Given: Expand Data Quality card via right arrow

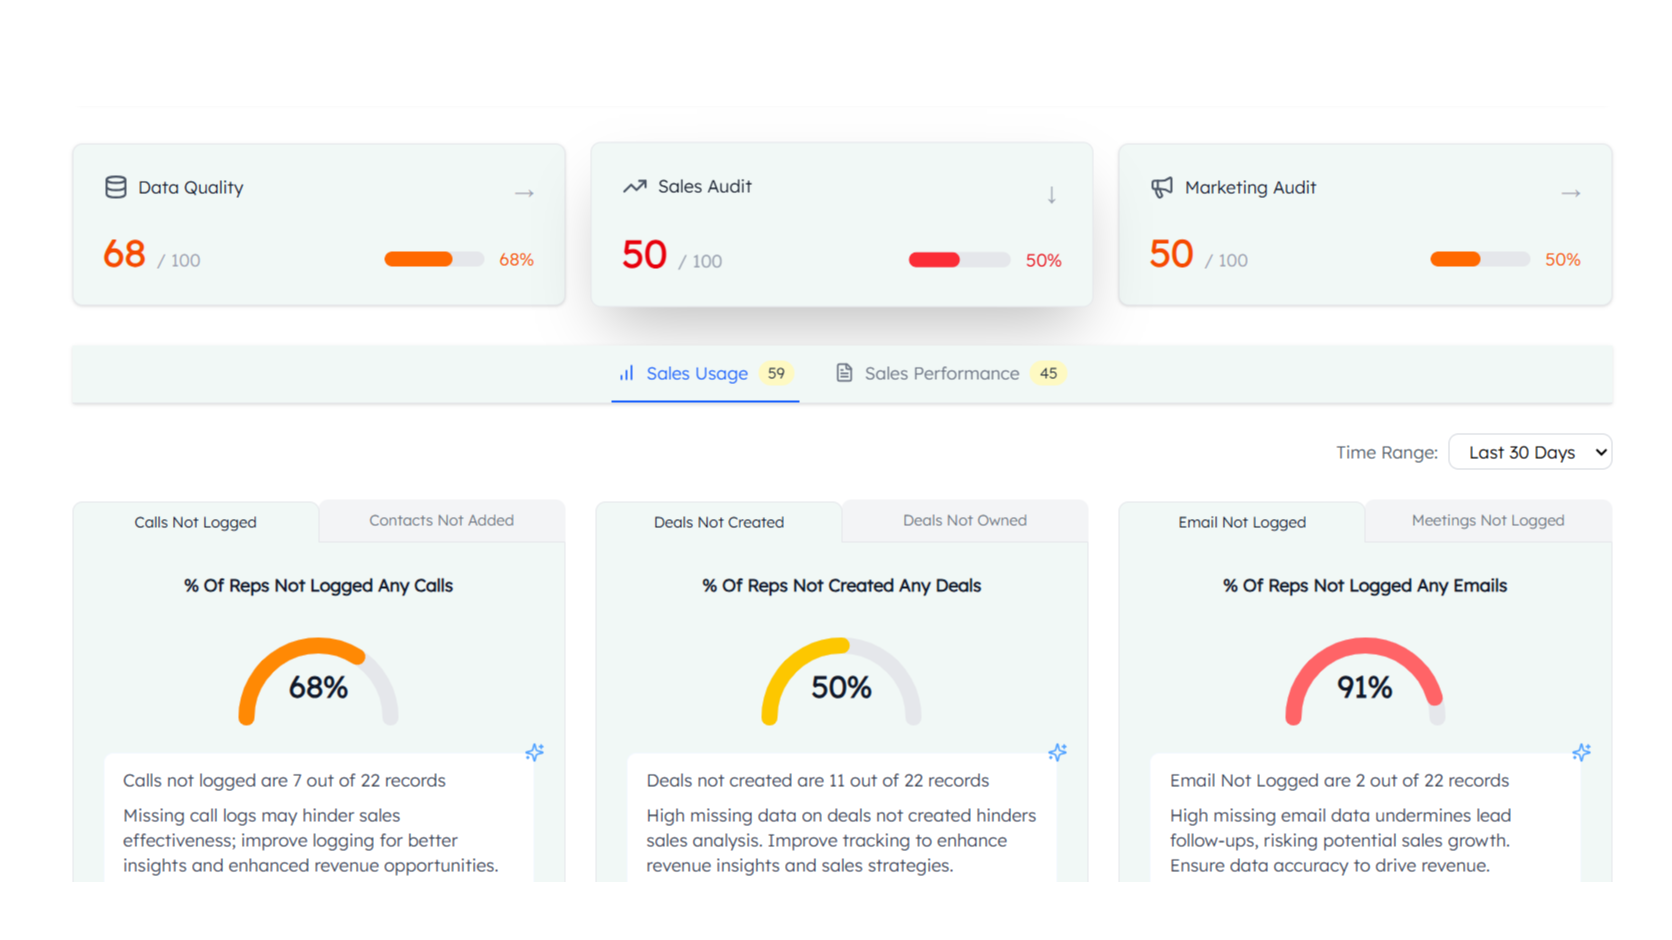Looking at the screenshot, I should [x=524, y=193].
